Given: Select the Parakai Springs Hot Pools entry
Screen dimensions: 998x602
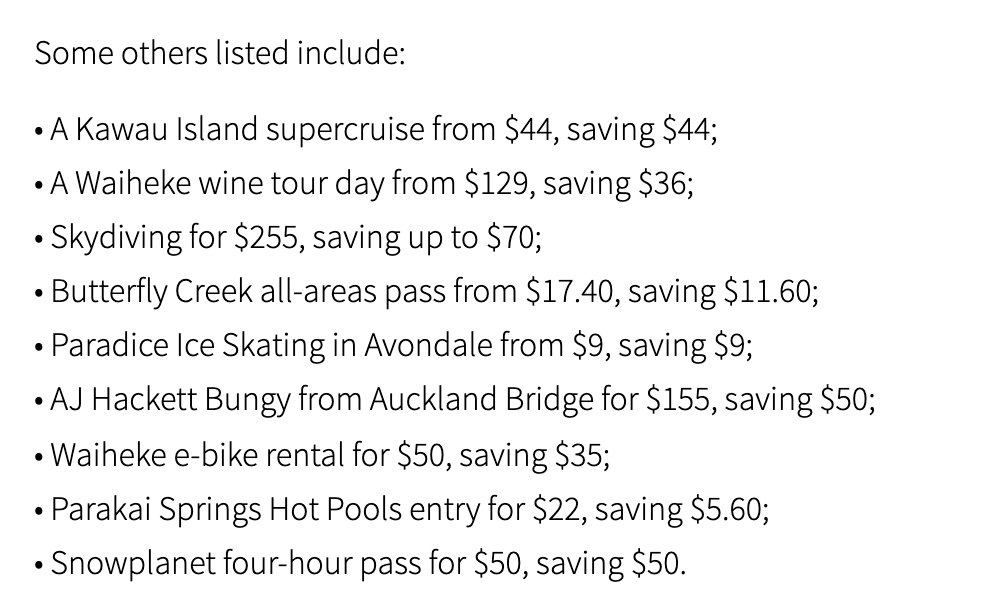Looking at the screenshot, I should pyautogui.click(x=402, y=510).
